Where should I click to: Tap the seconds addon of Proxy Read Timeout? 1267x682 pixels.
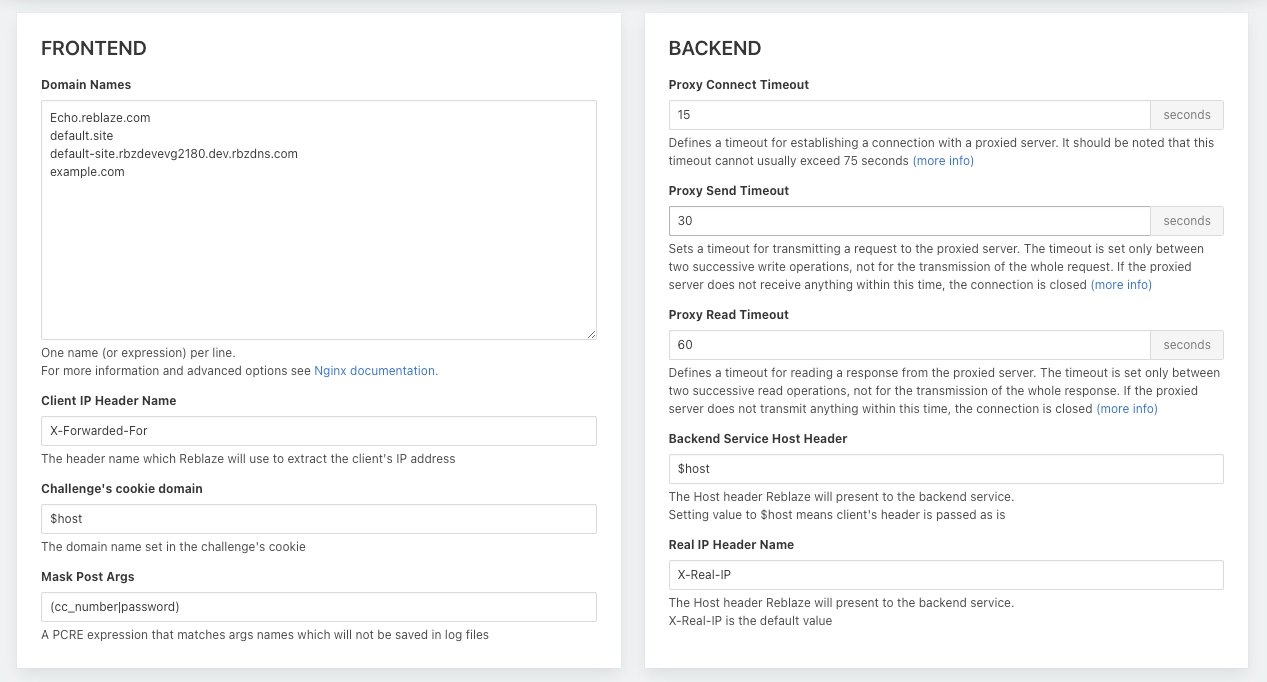coord(1187,345)
